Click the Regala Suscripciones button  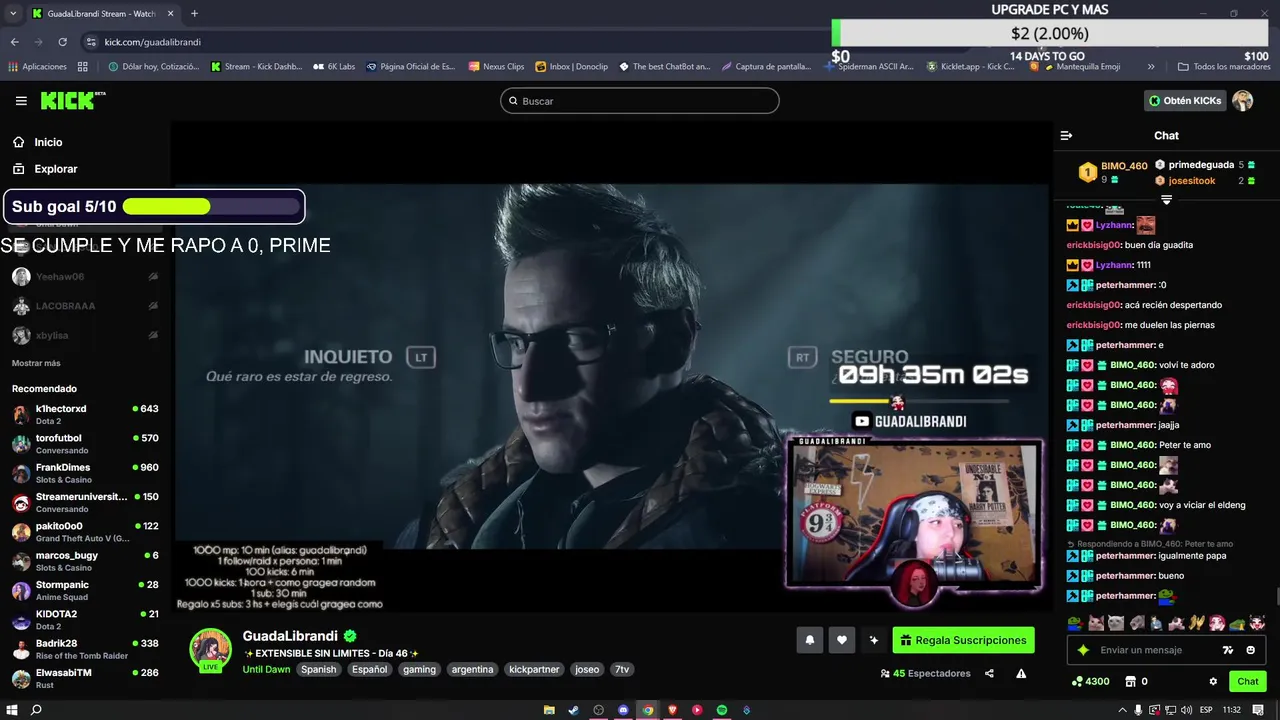pyautogui.click(x=963, y=640)
